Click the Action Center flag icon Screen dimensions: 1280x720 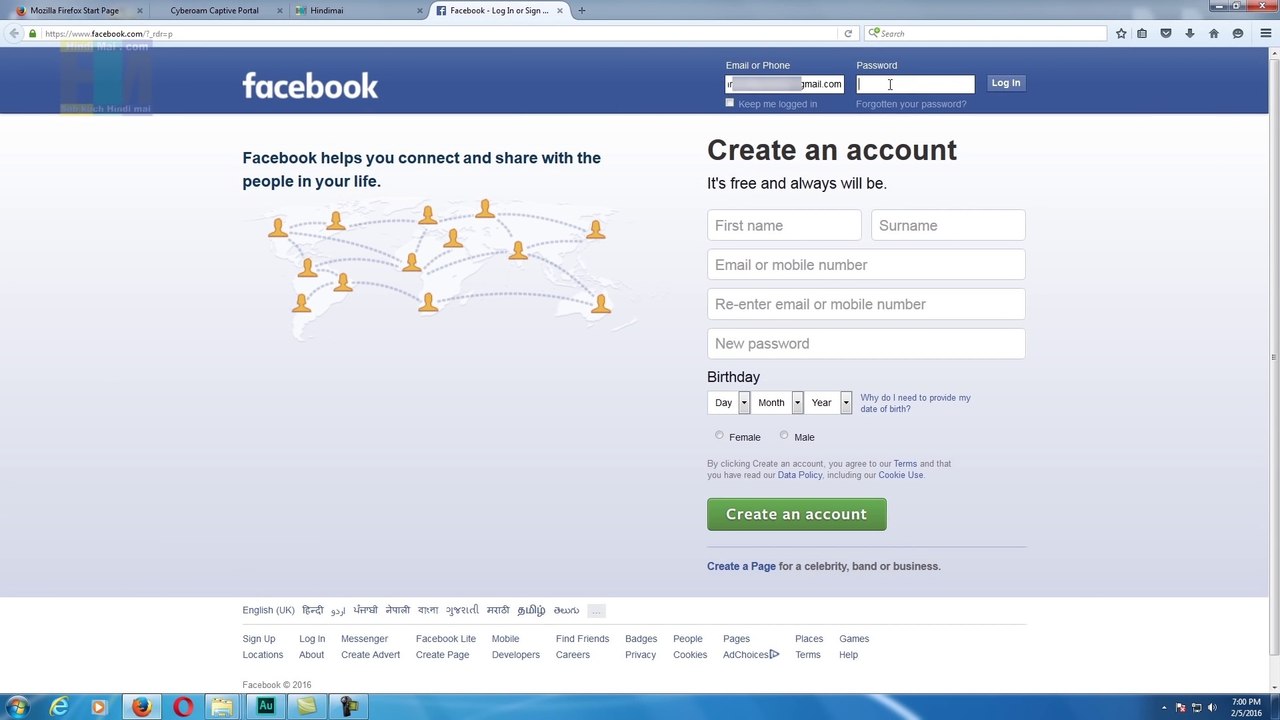pyautogui.click(x=1180, y=708)
